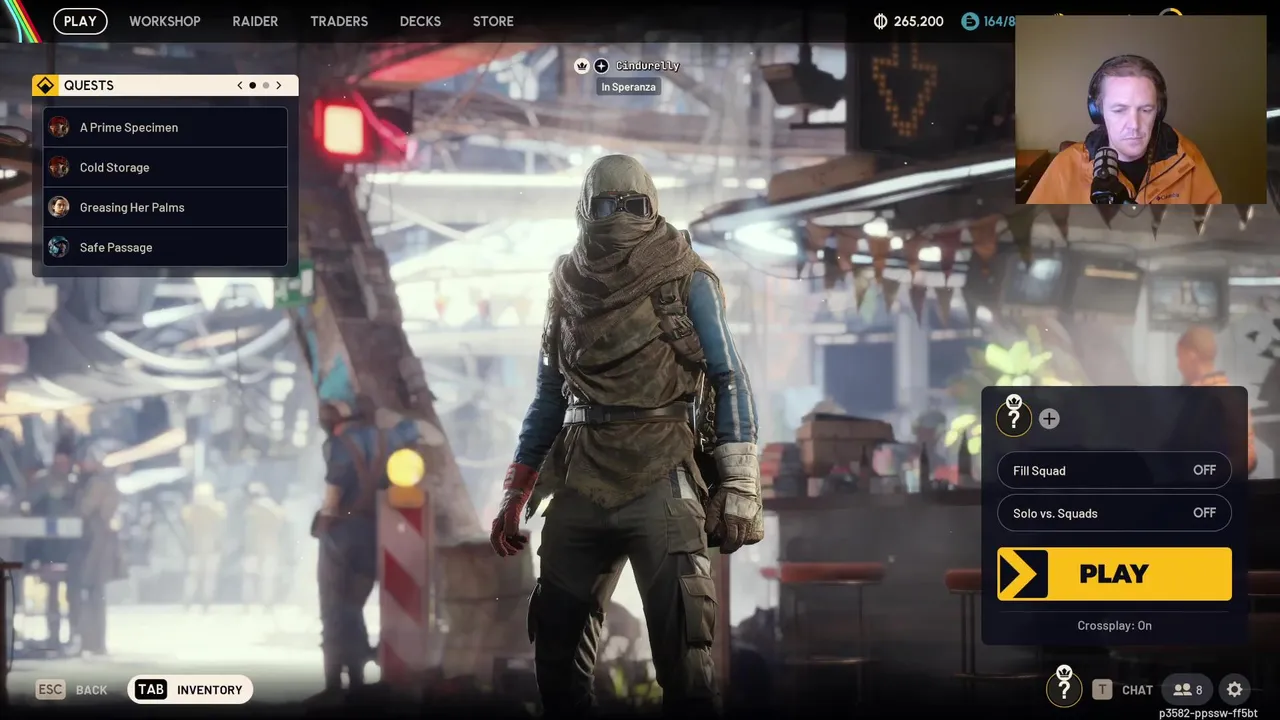1280x720 pixels.
Task: Open settings gear icon
Action: 1235,690
